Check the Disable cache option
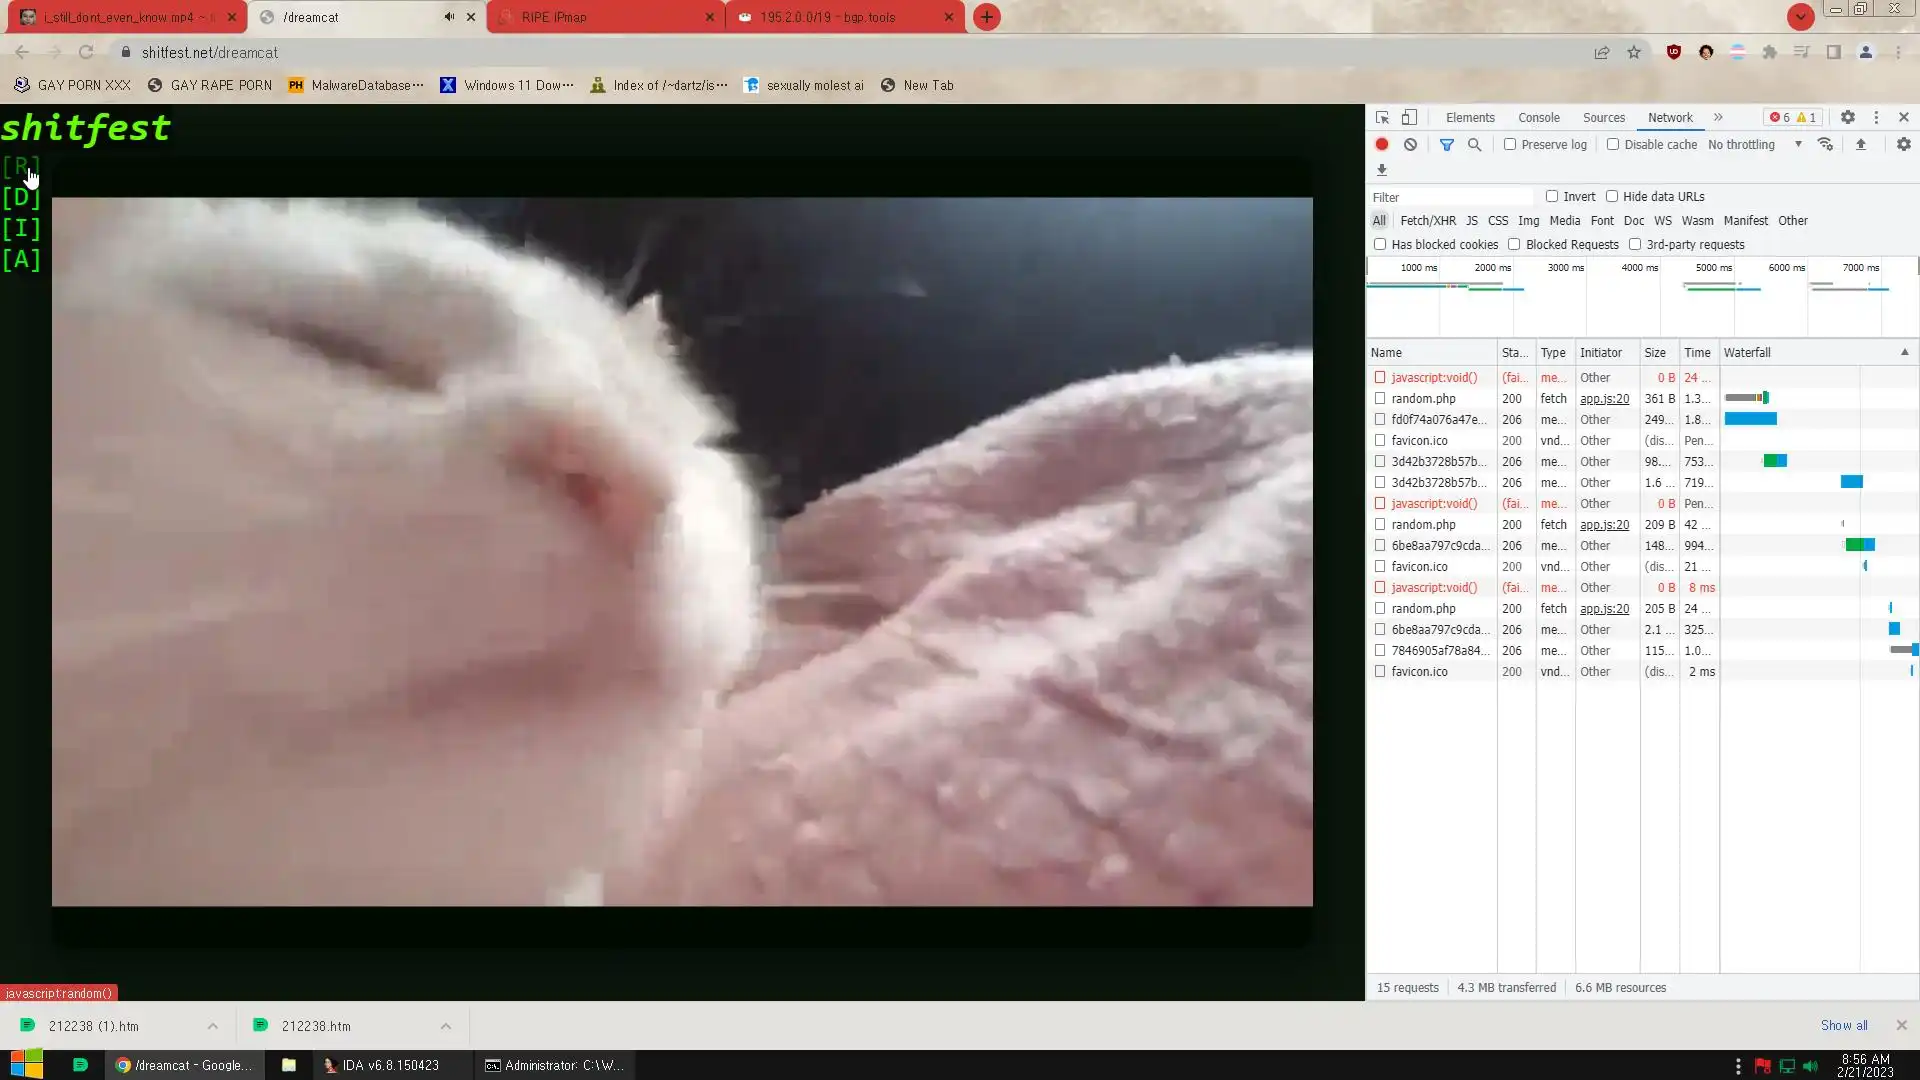 (x=1613, y=144)
